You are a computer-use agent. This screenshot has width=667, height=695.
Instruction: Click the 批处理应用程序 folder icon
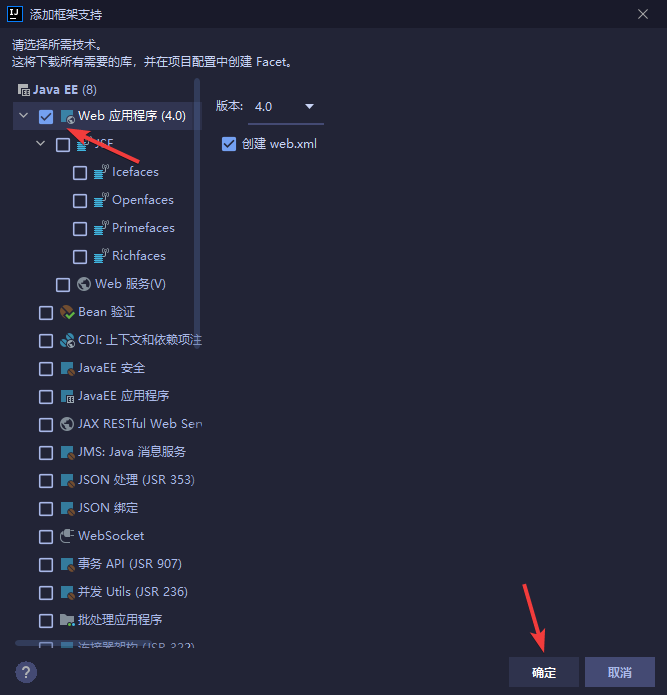(67, 620)
